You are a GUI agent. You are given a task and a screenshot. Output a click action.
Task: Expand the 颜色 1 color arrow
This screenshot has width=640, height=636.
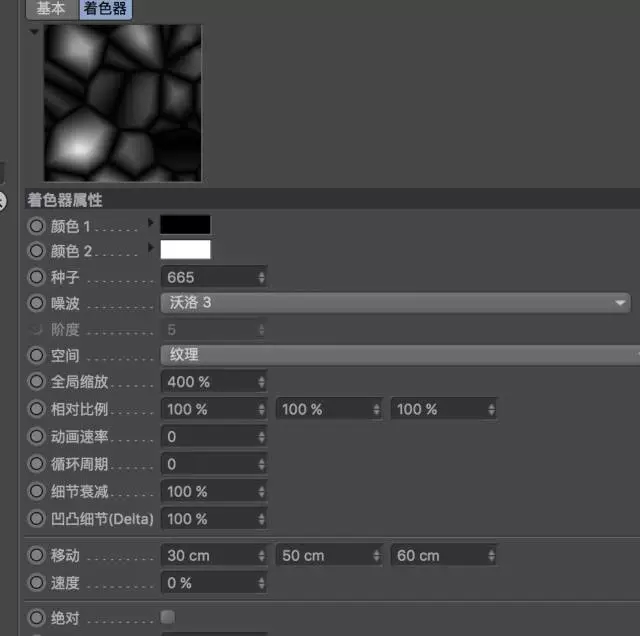point(151,223)
